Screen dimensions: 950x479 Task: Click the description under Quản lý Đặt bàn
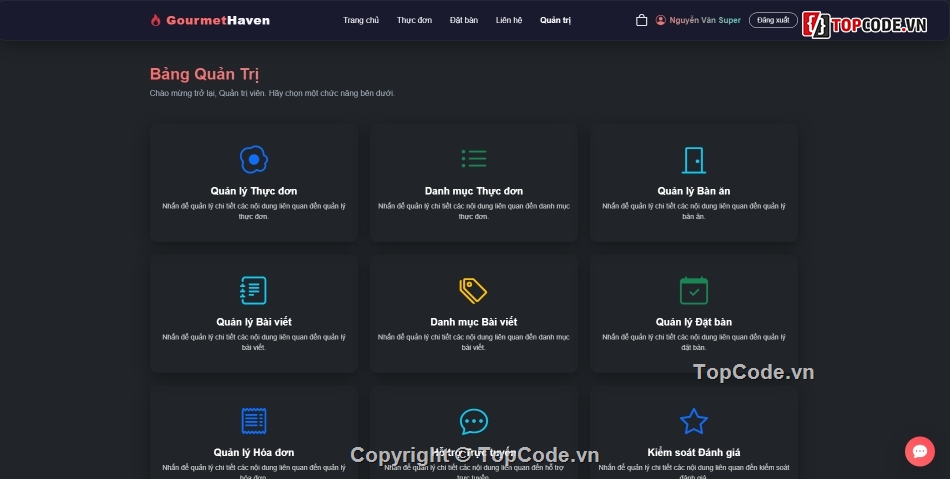(x=694, y=342)
